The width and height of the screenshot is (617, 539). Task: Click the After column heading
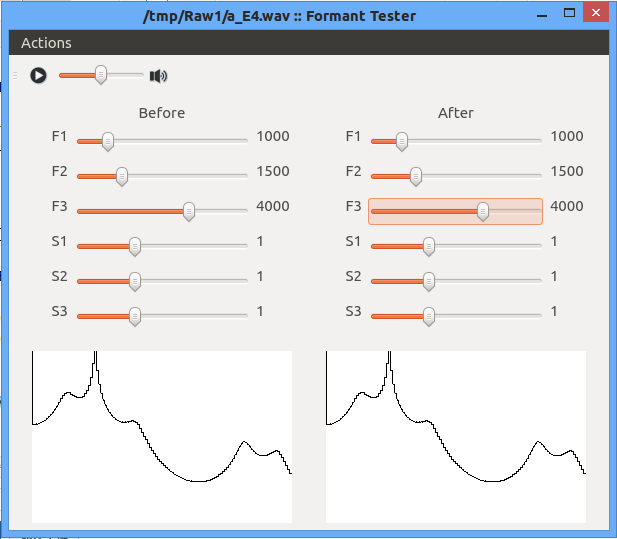[456, 113]
